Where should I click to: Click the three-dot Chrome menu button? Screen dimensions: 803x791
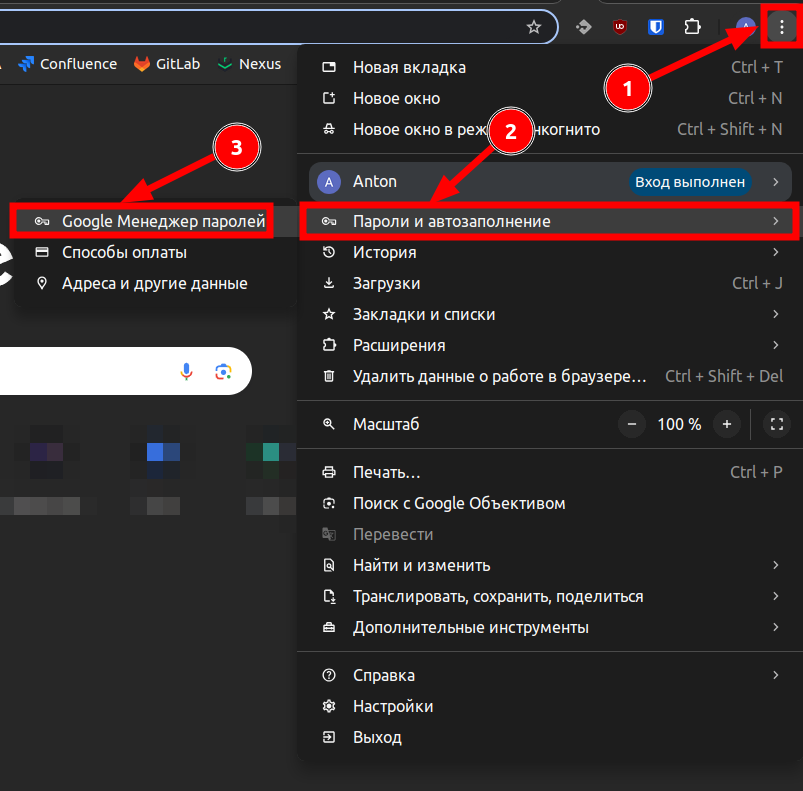(781, 27)
